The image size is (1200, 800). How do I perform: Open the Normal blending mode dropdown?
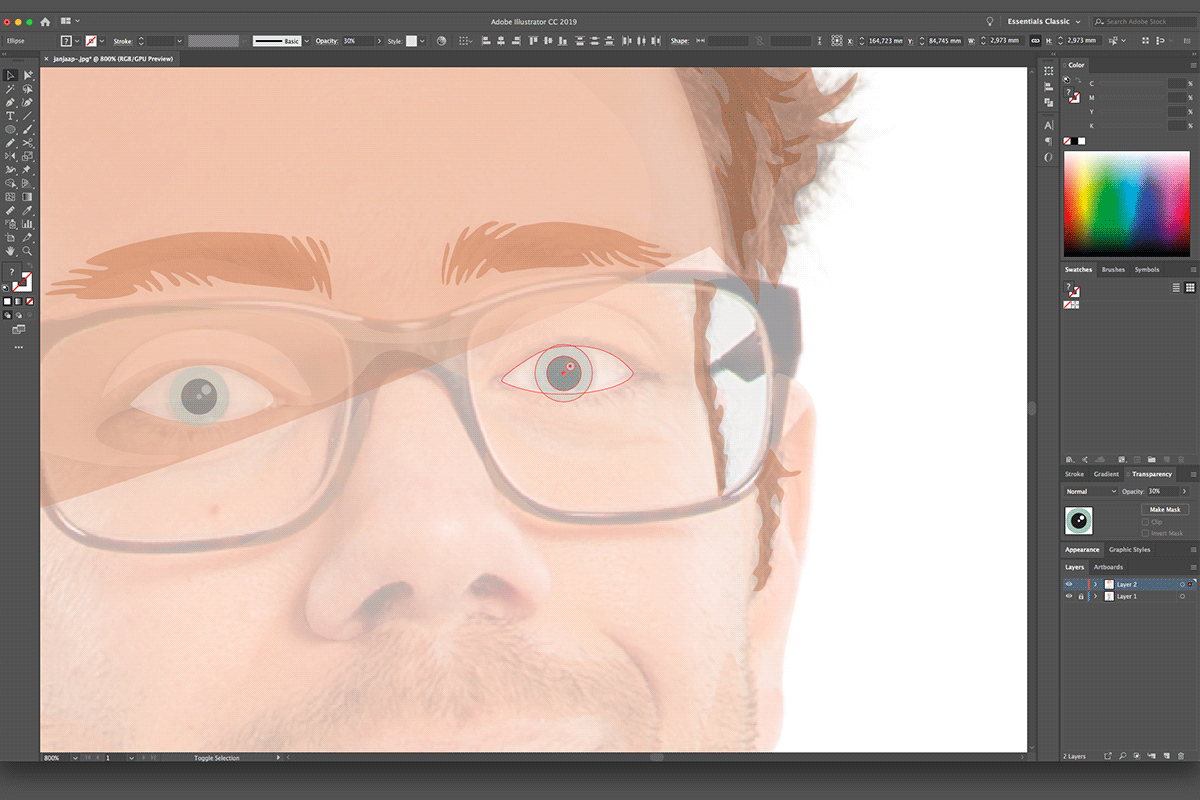[x=1091, y=491]
